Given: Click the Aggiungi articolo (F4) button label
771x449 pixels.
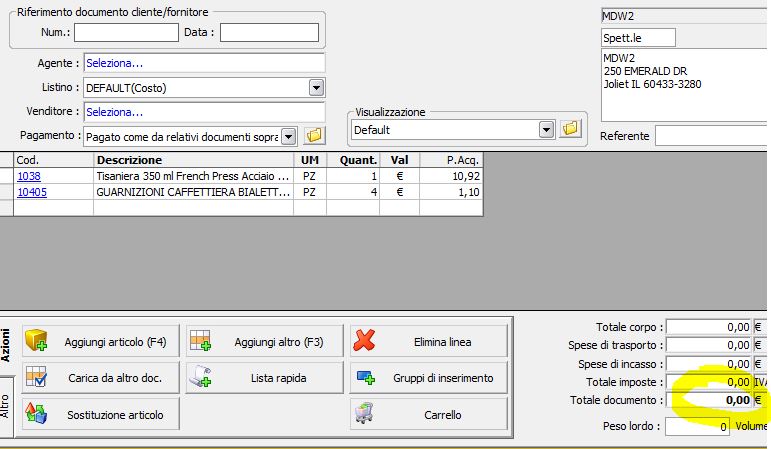Looking at the screenshot, I should tap(115, 342).
